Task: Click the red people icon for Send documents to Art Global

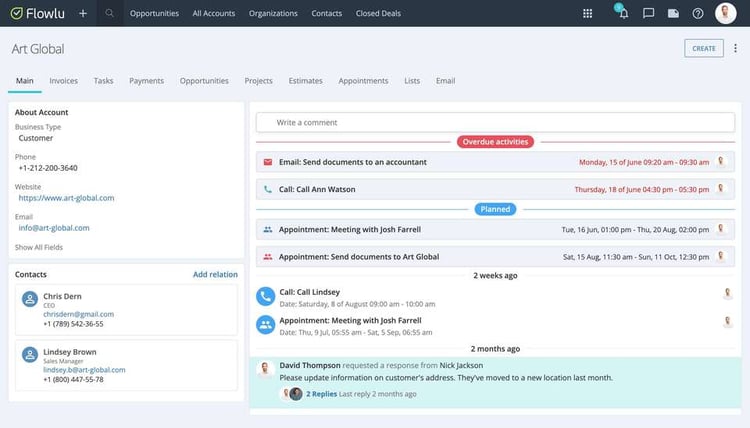Action: [268, 257]
